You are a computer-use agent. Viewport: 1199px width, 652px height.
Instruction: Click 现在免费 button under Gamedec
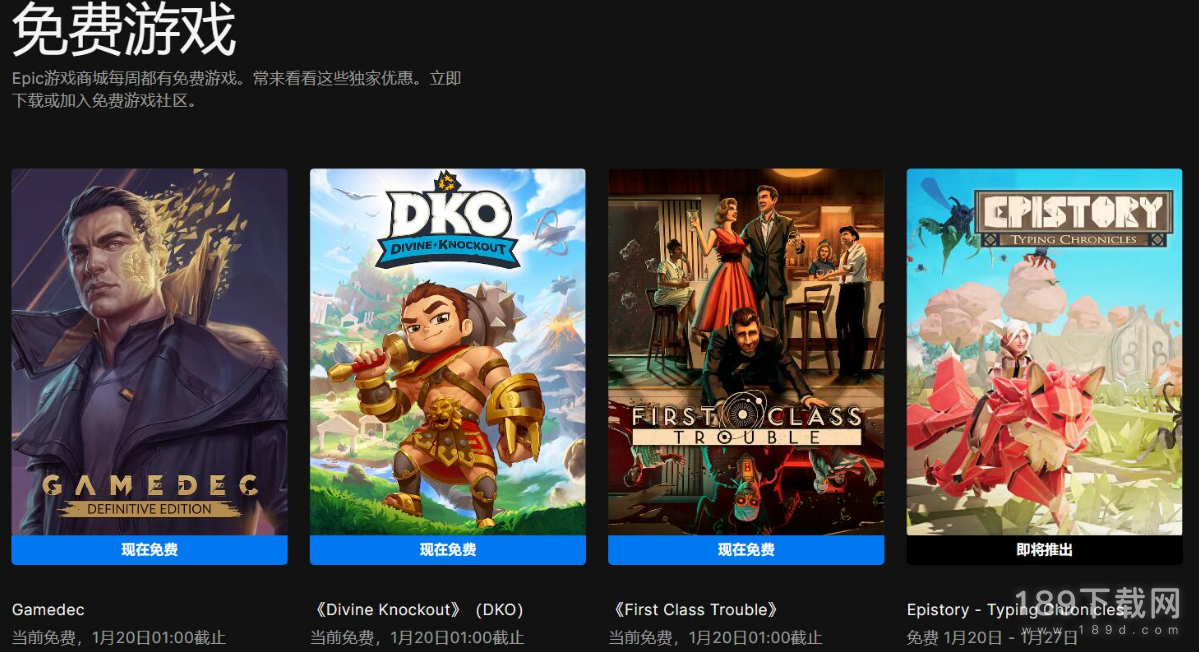pos(149,550)
